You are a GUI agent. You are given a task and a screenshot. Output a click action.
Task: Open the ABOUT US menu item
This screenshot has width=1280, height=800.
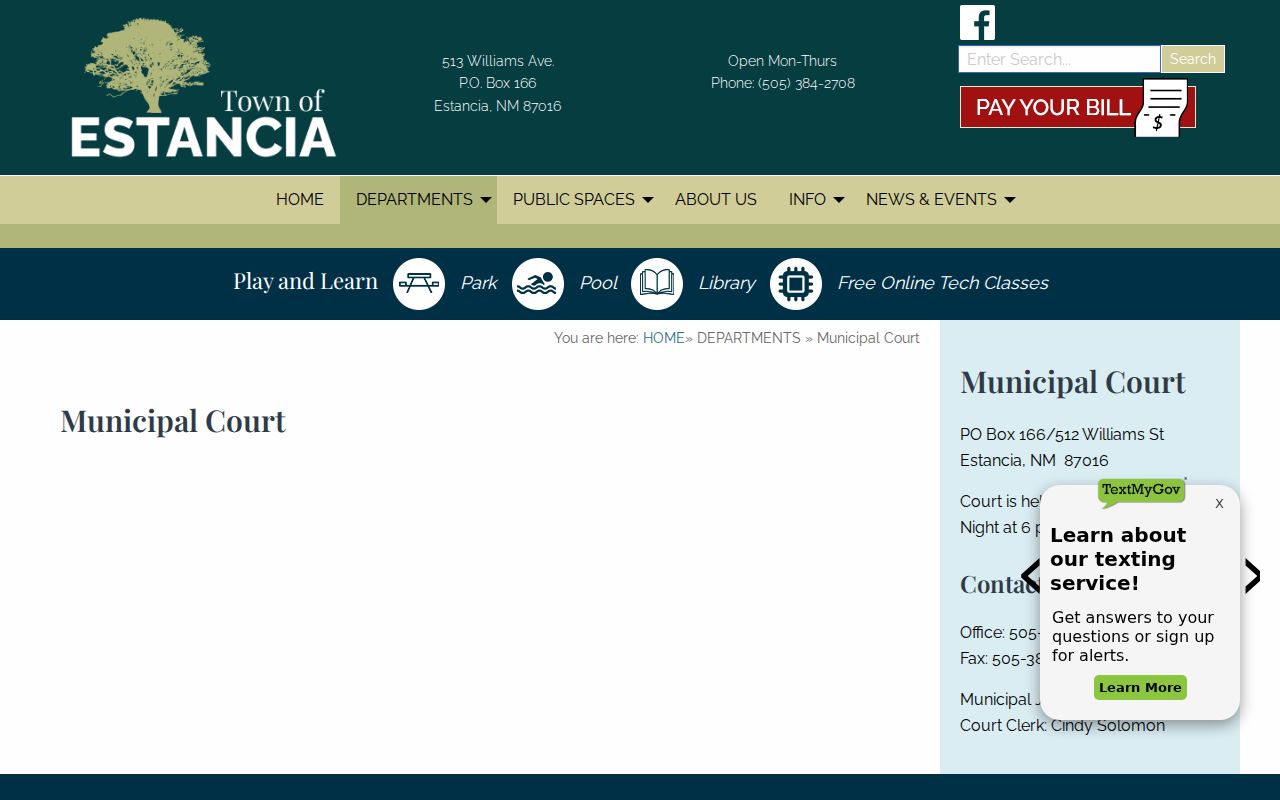(x=716, y=200)
